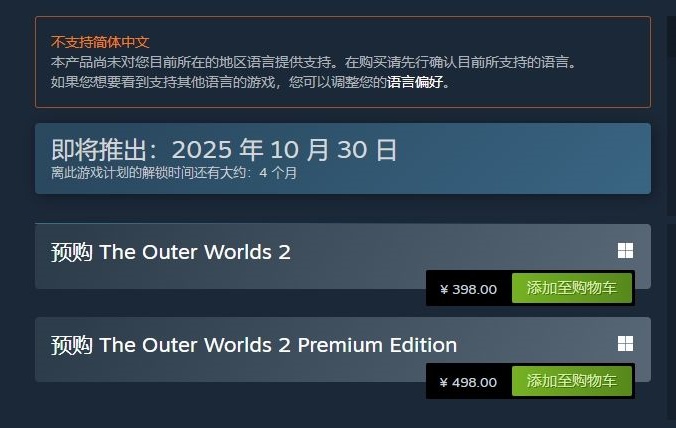
Task: Click the sentence starting with 如果您想要看到
Action: 250,82
